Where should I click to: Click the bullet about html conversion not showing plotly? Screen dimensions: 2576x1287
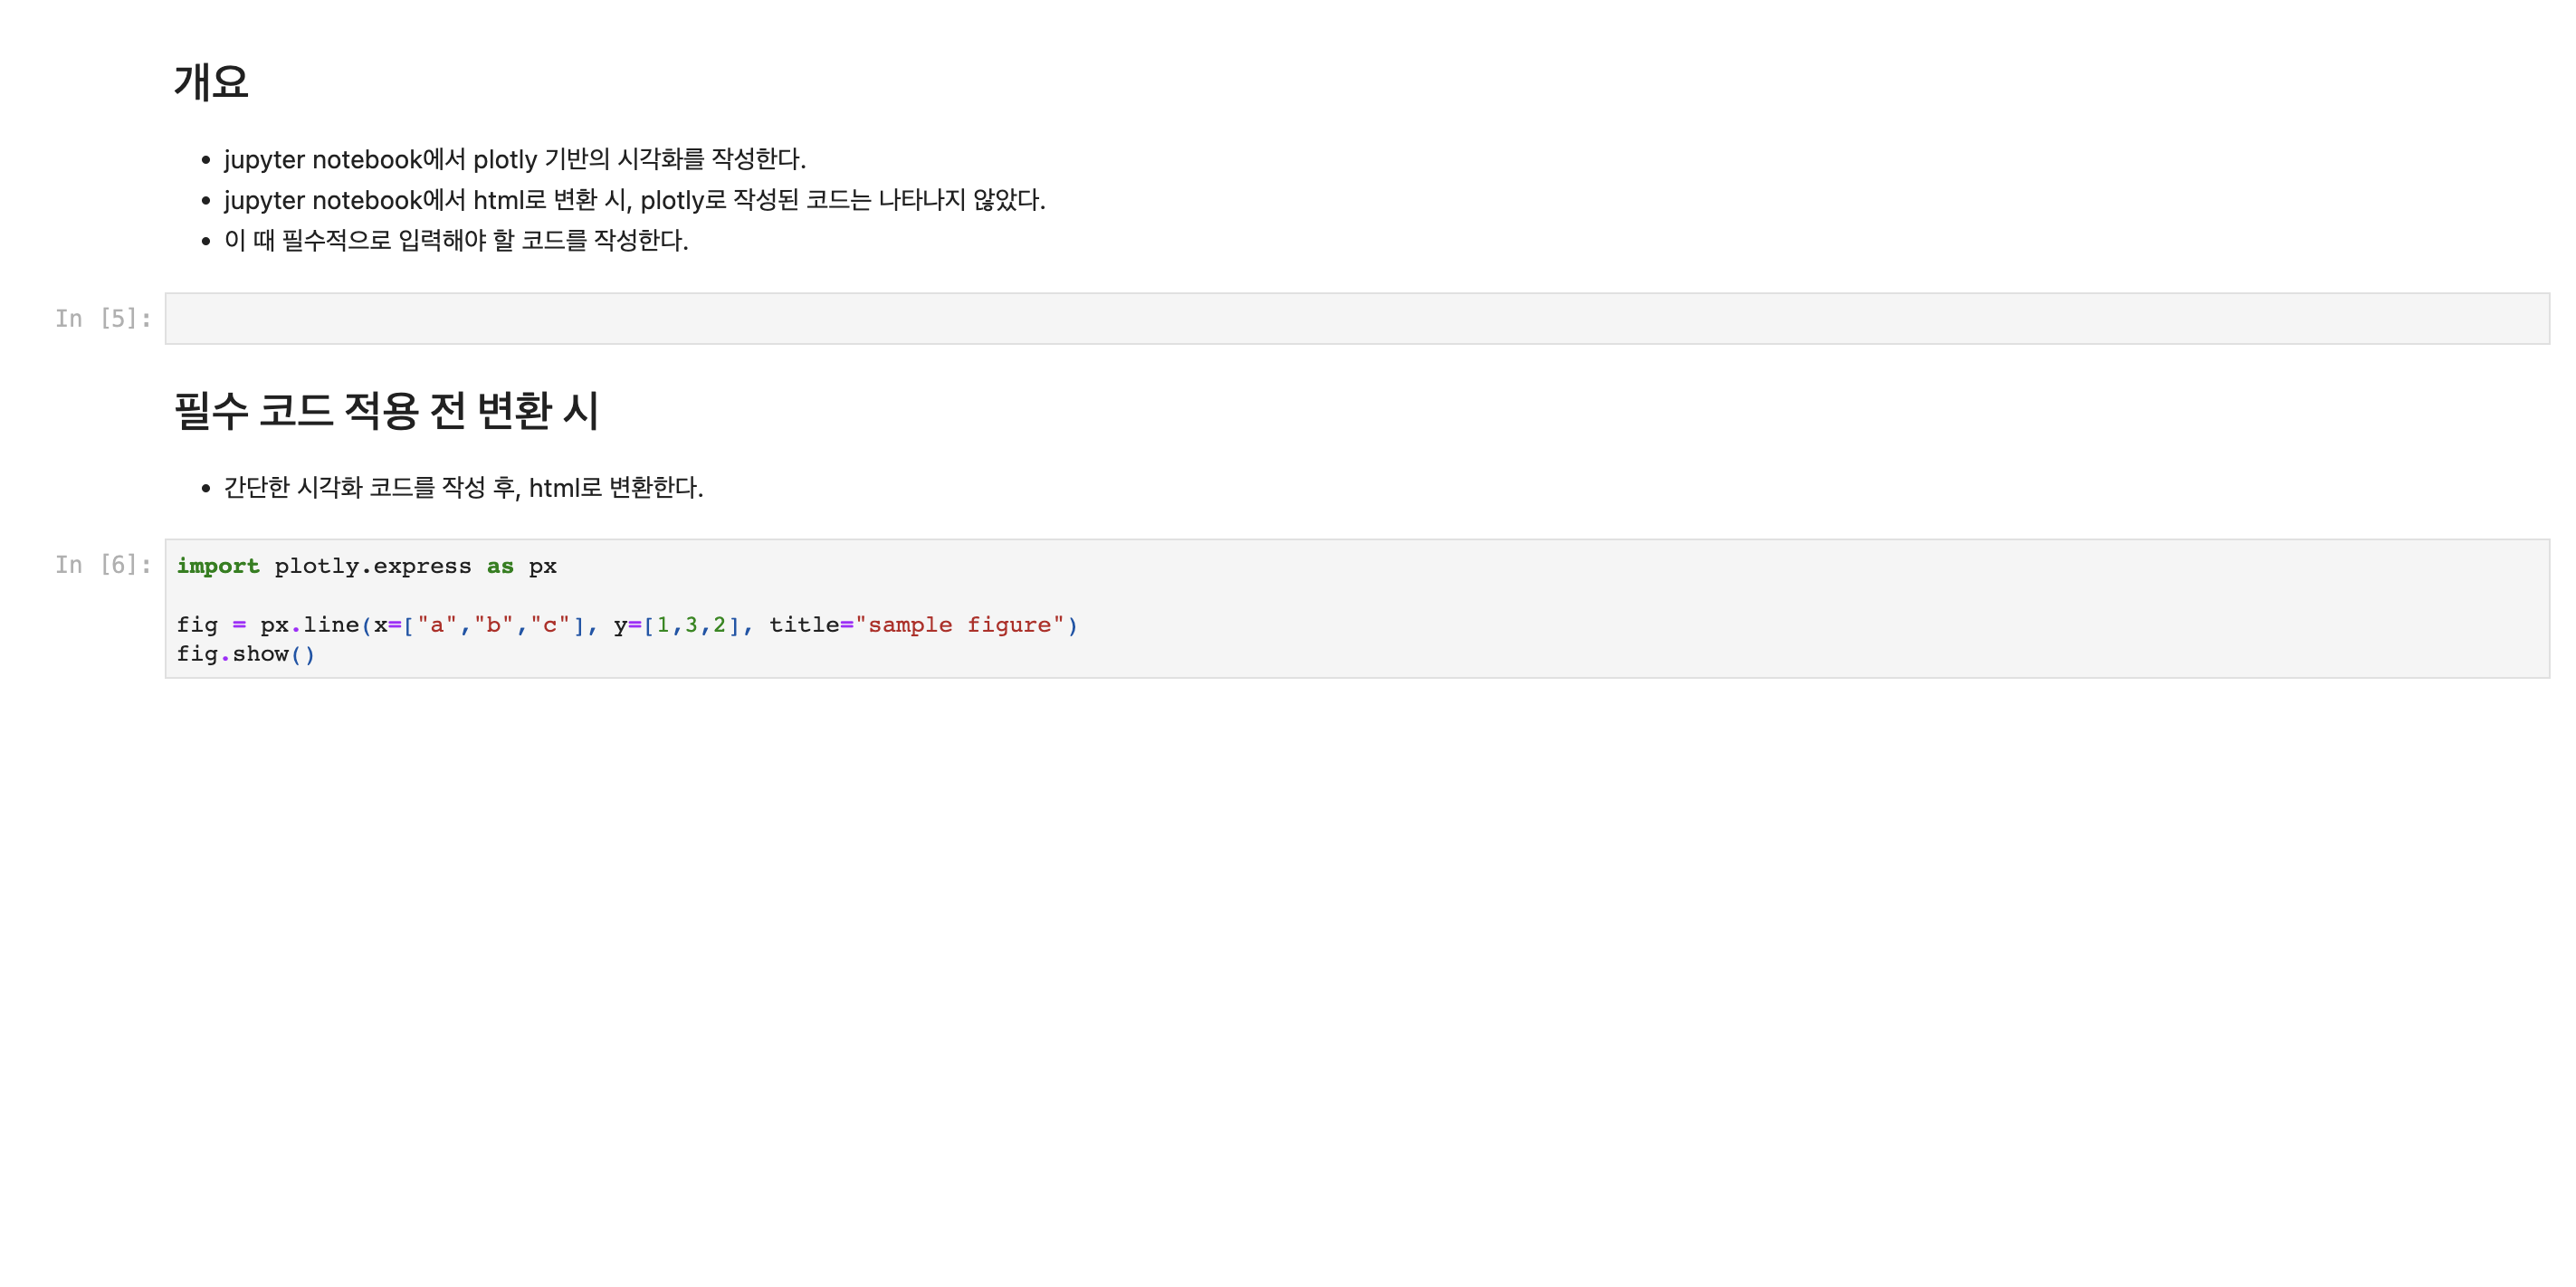click(x=635, y=200)
